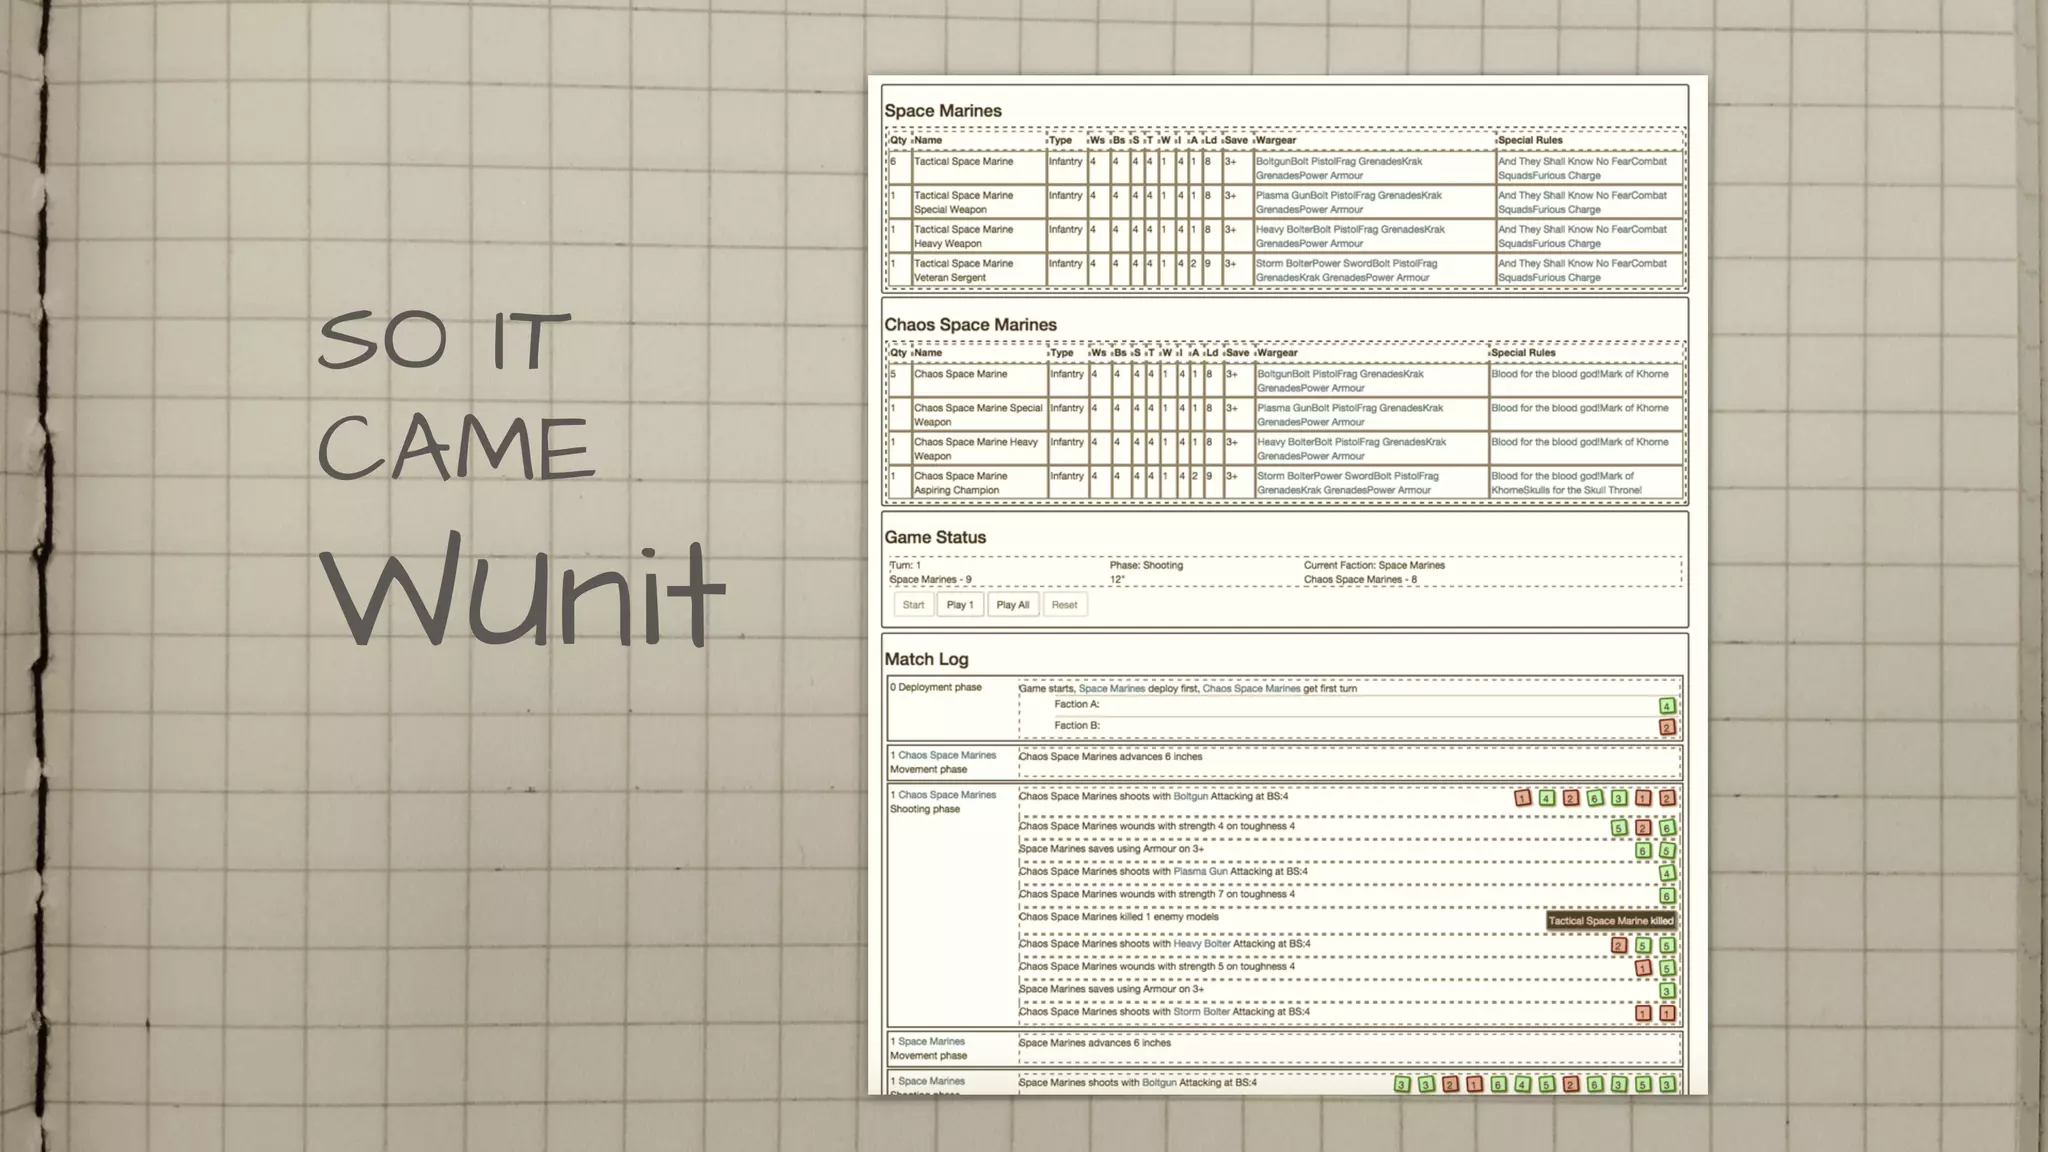Click the green 6 die in Plasma Gun wound row
2048x1152 pixels.
click(x=1666, y=896)
